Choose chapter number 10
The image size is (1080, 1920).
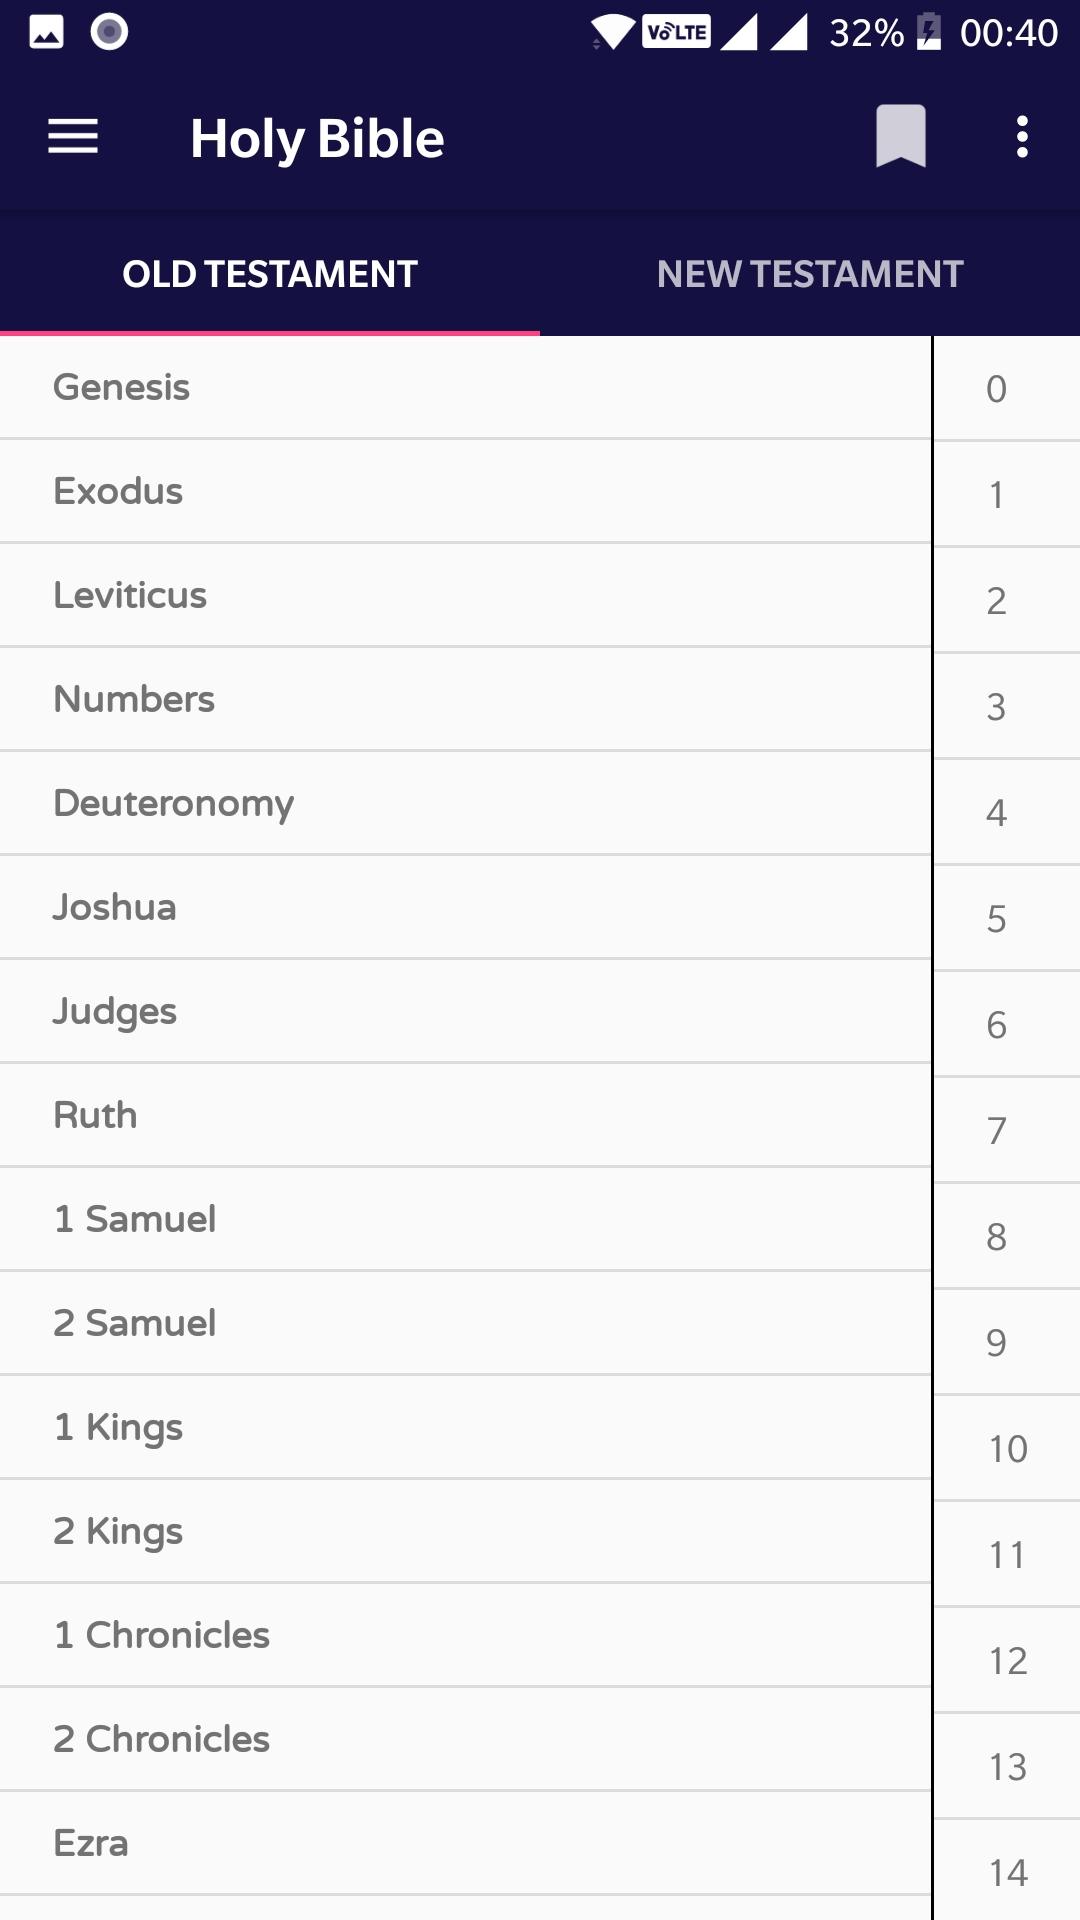pos(1007,1449)
